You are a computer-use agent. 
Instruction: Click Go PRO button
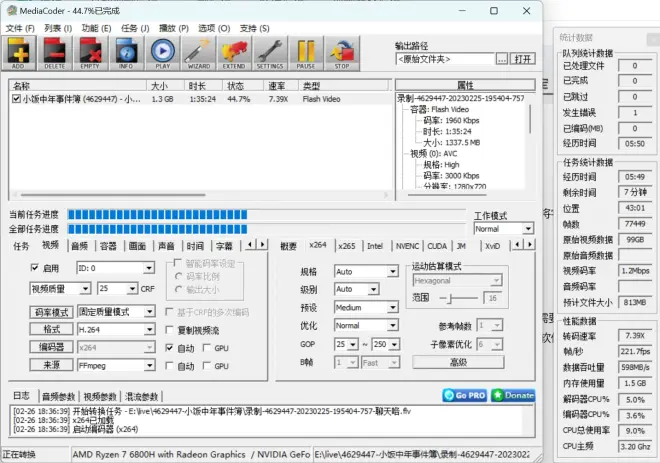point(464,395)
